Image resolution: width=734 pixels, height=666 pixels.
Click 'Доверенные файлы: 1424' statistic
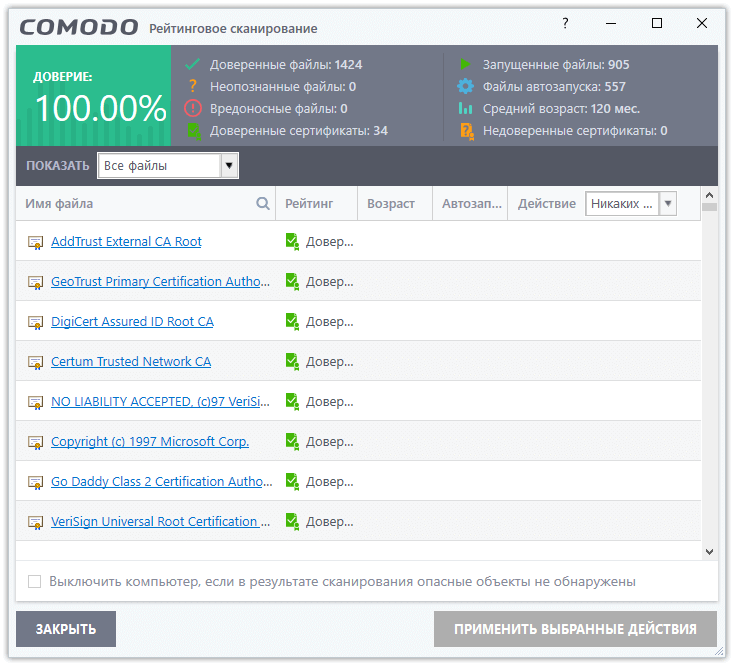[x=286, y=65]
